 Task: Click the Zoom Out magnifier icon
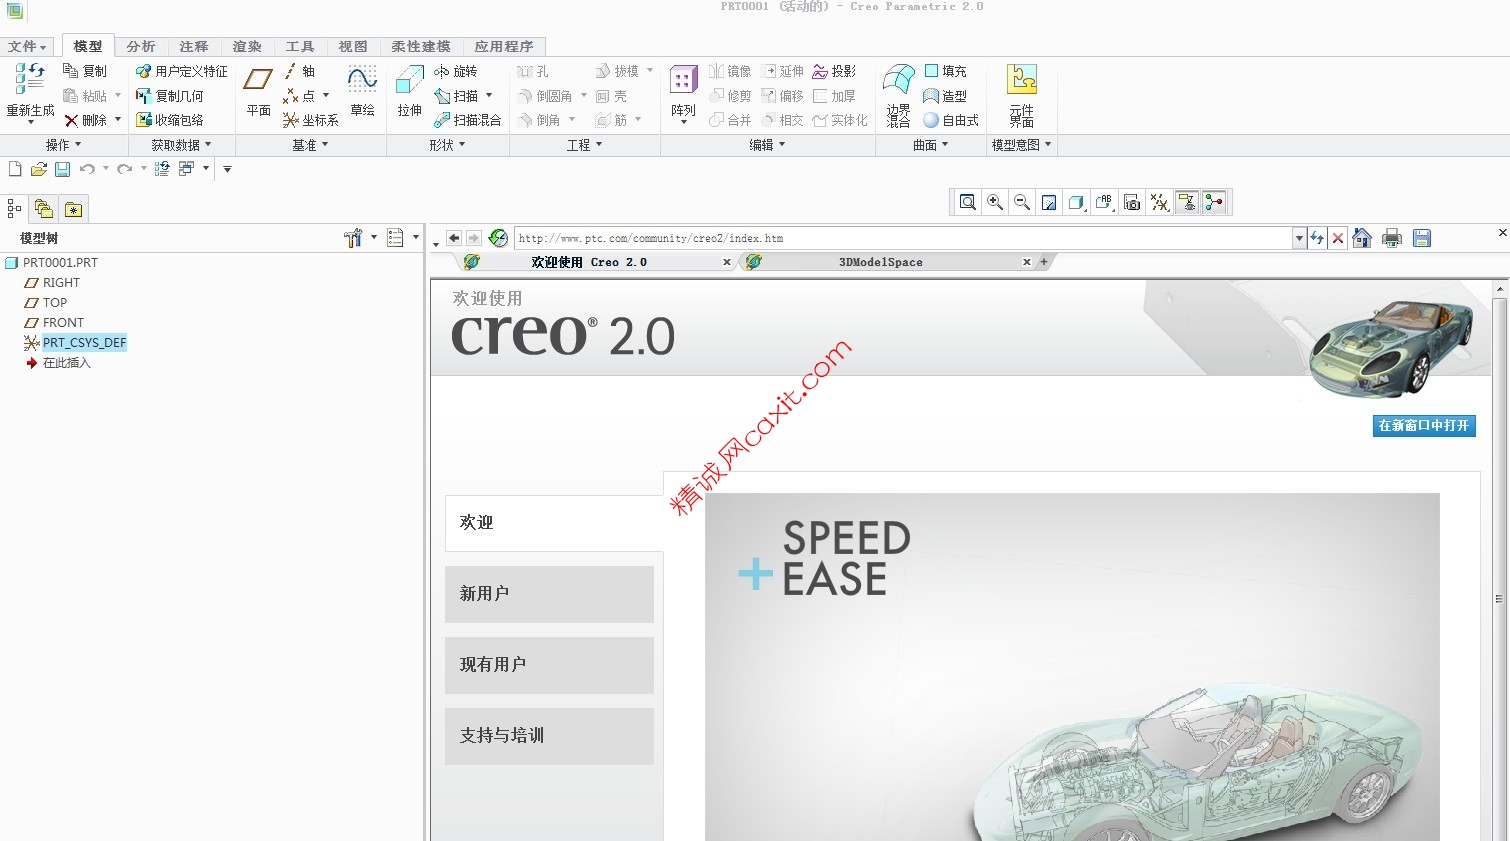(1022, 203)
